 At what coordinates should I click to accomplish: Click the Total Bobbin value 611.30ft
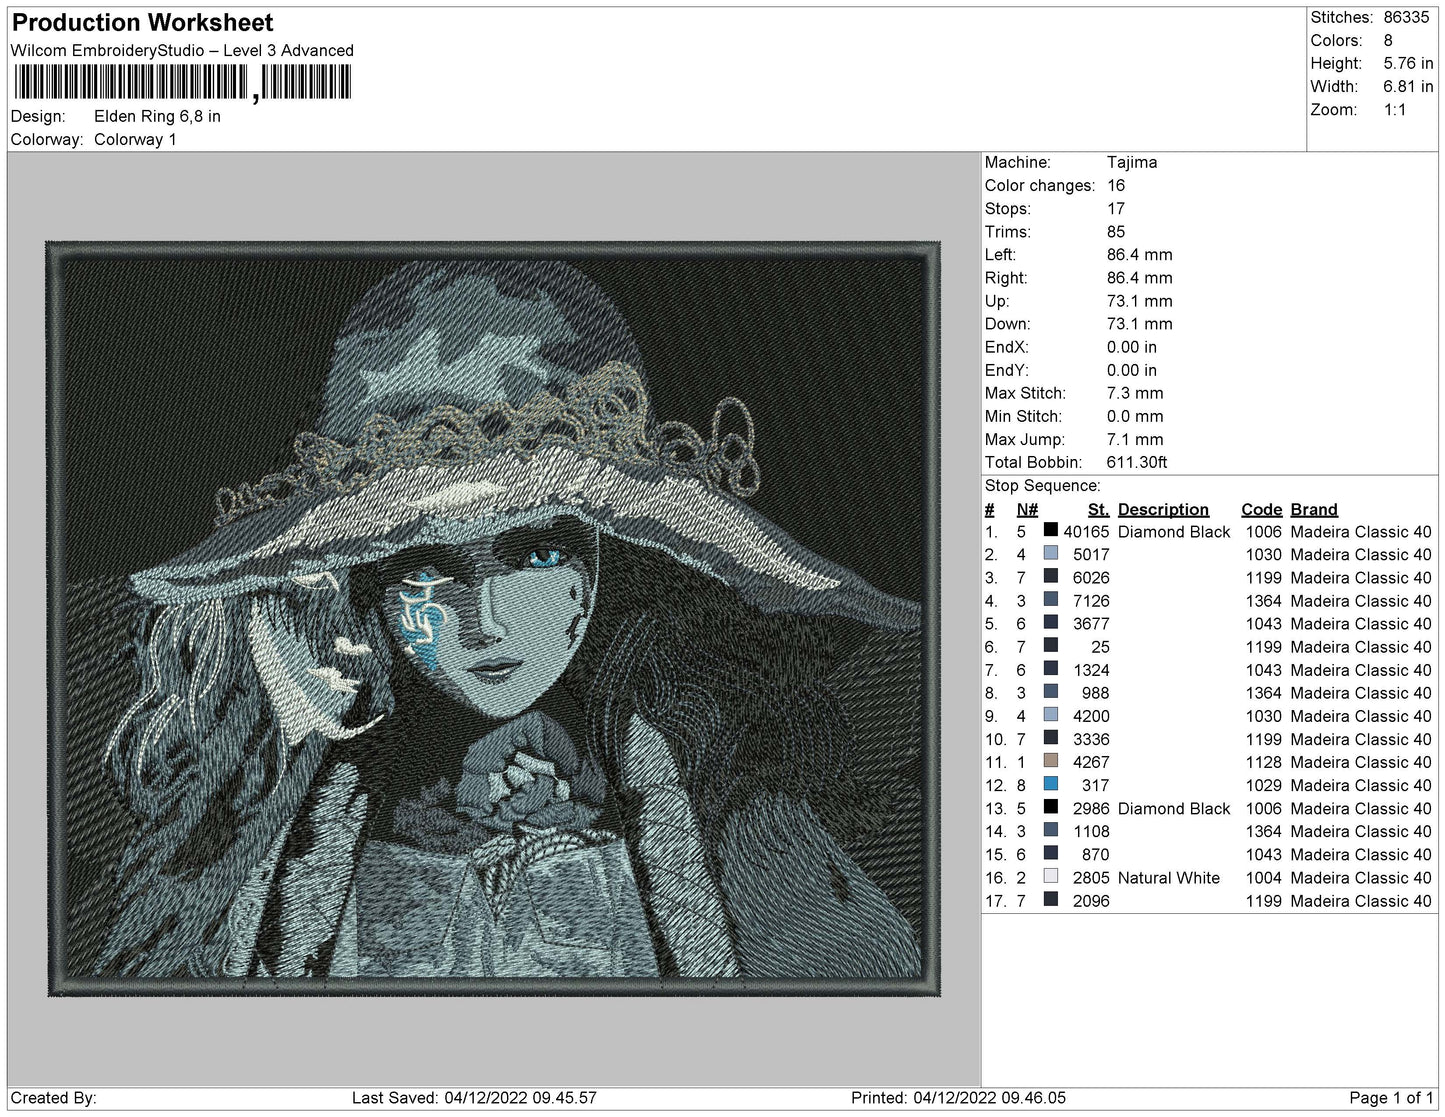pyautogui.click(x=1137, y=462)
